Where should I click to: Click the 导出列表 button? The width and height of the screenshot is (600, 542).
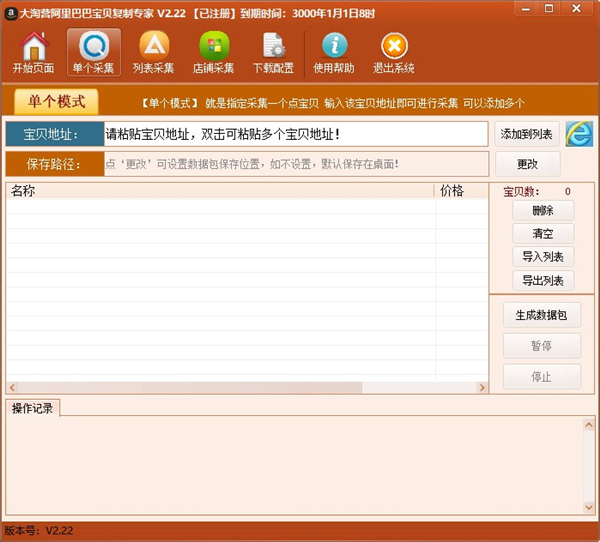click(543, 281)
